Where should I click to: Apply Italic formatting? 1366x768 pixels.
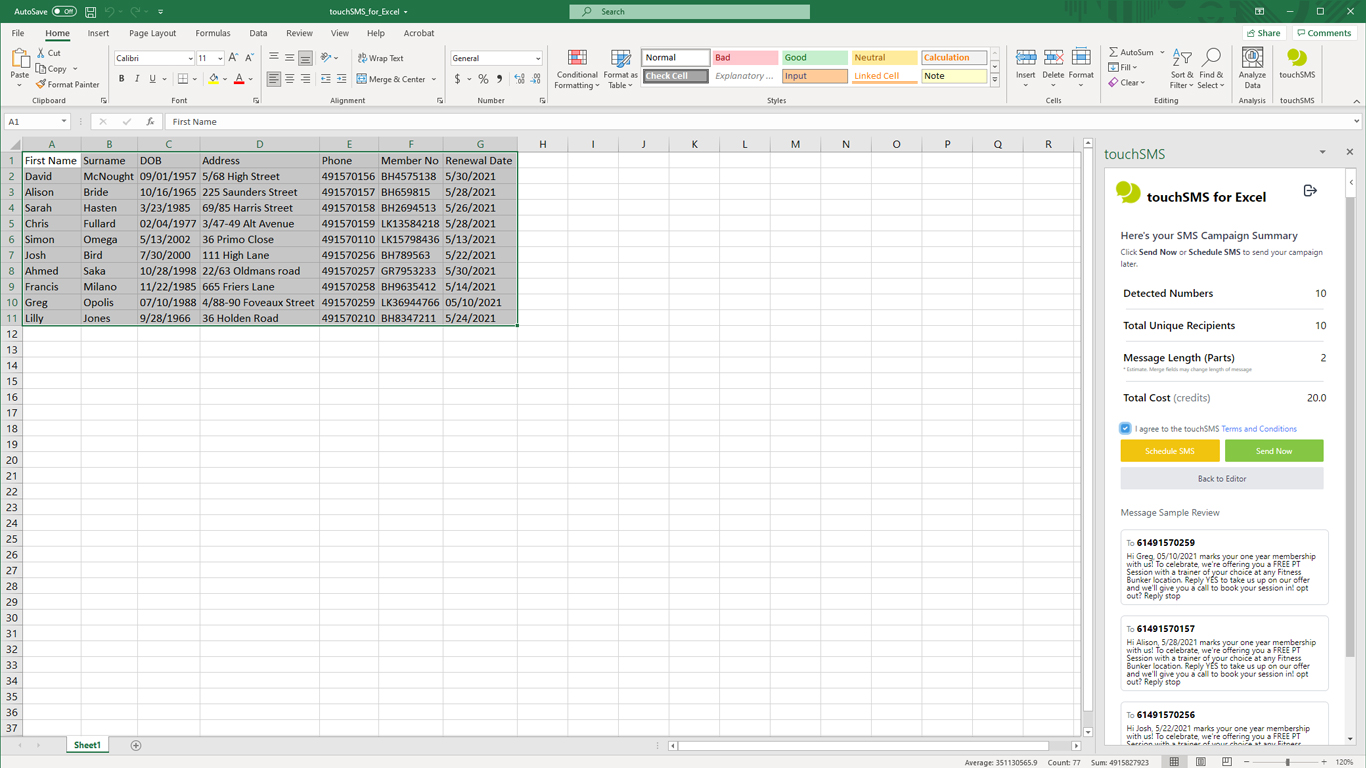pos(137,79)
